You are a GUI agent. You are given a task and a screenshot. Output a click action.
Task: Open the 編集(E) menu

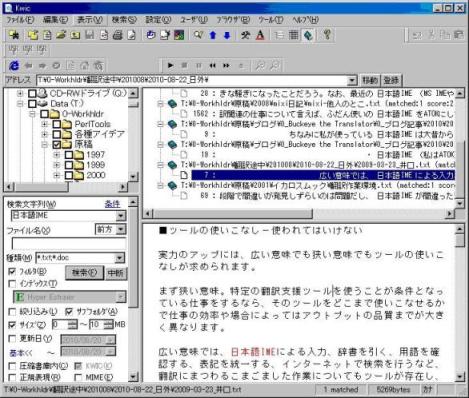[55, 20]
